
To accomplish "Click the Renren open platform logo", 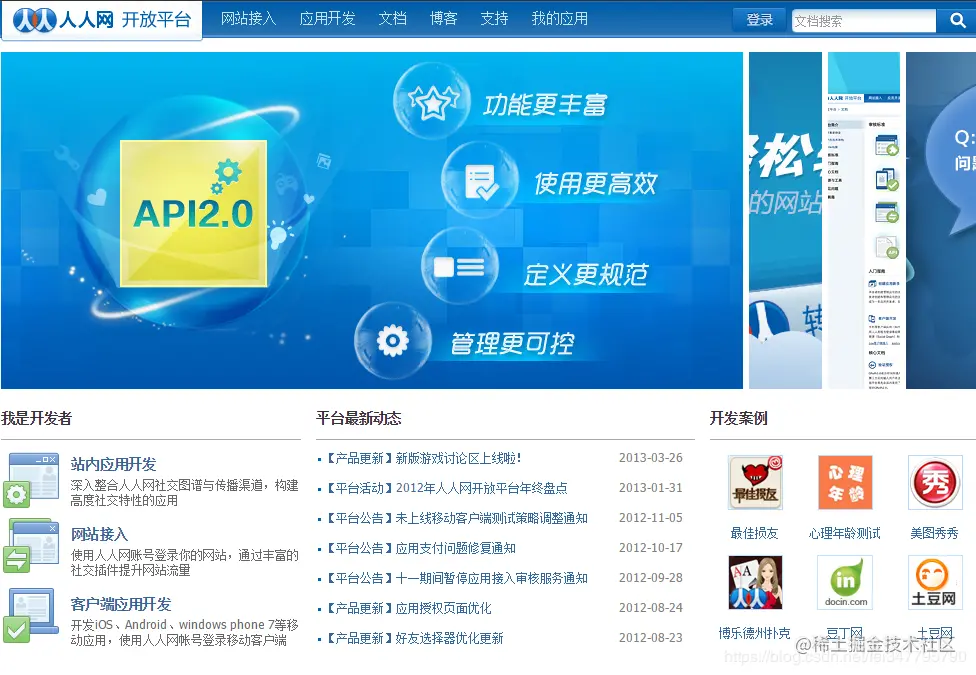I will 102,19.
